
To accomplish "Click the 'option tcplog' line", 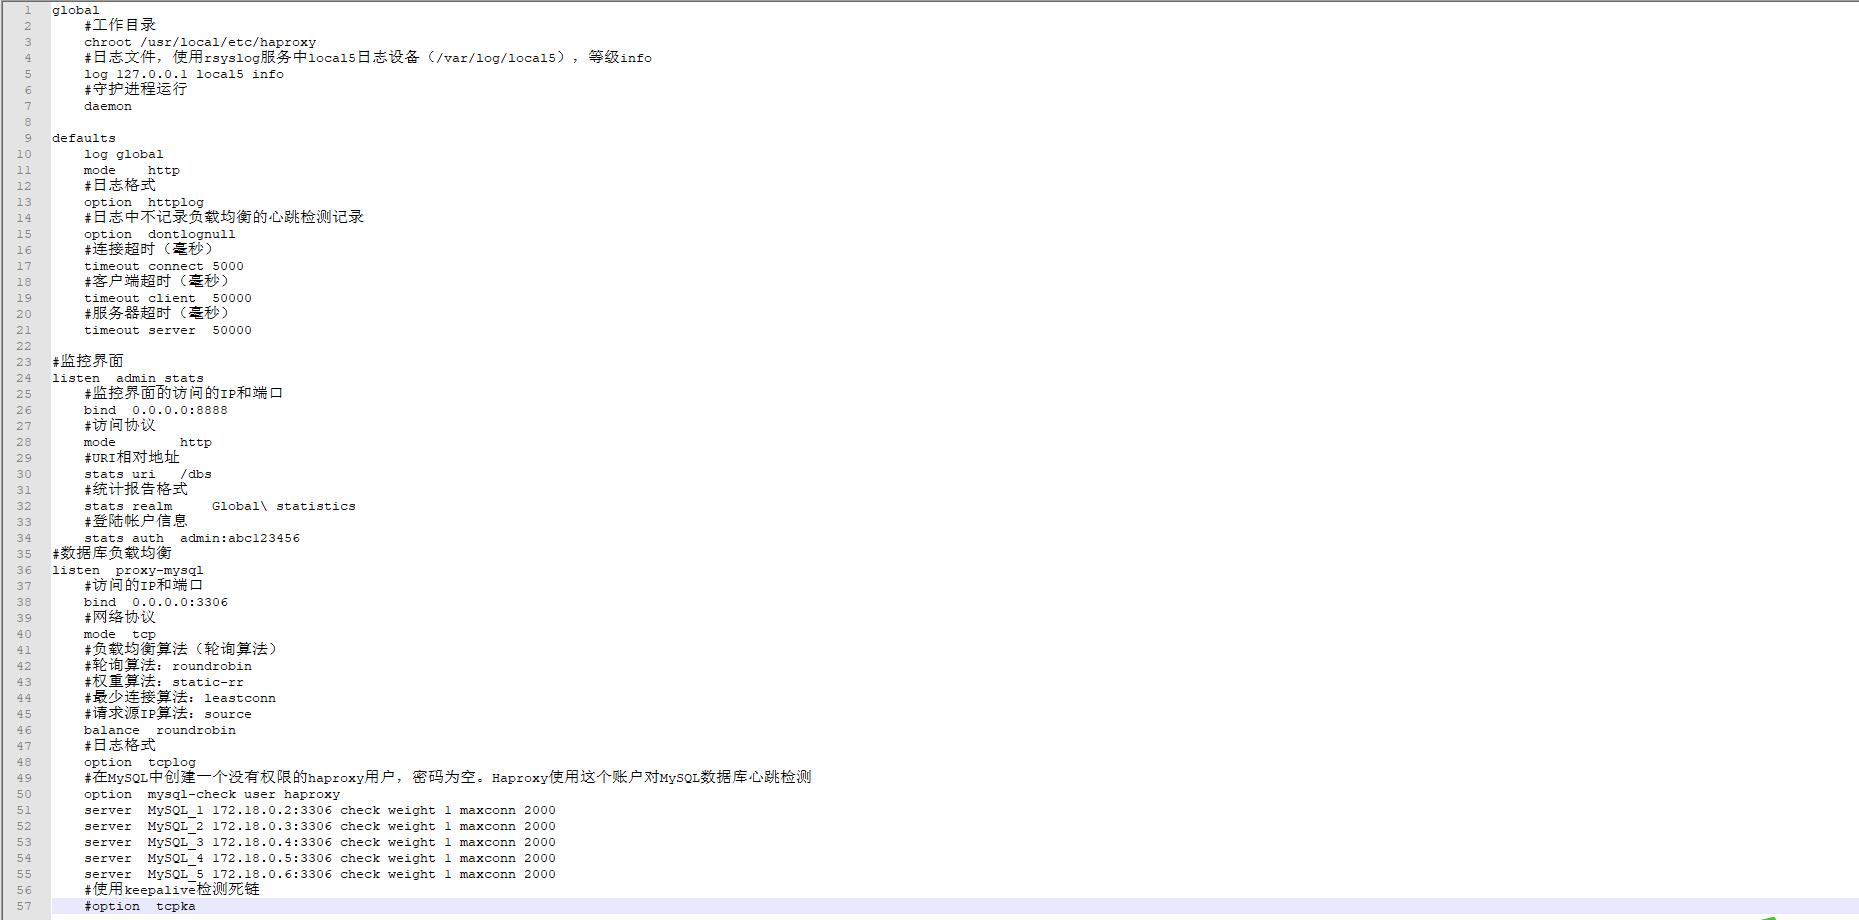I will pos(140,762).
